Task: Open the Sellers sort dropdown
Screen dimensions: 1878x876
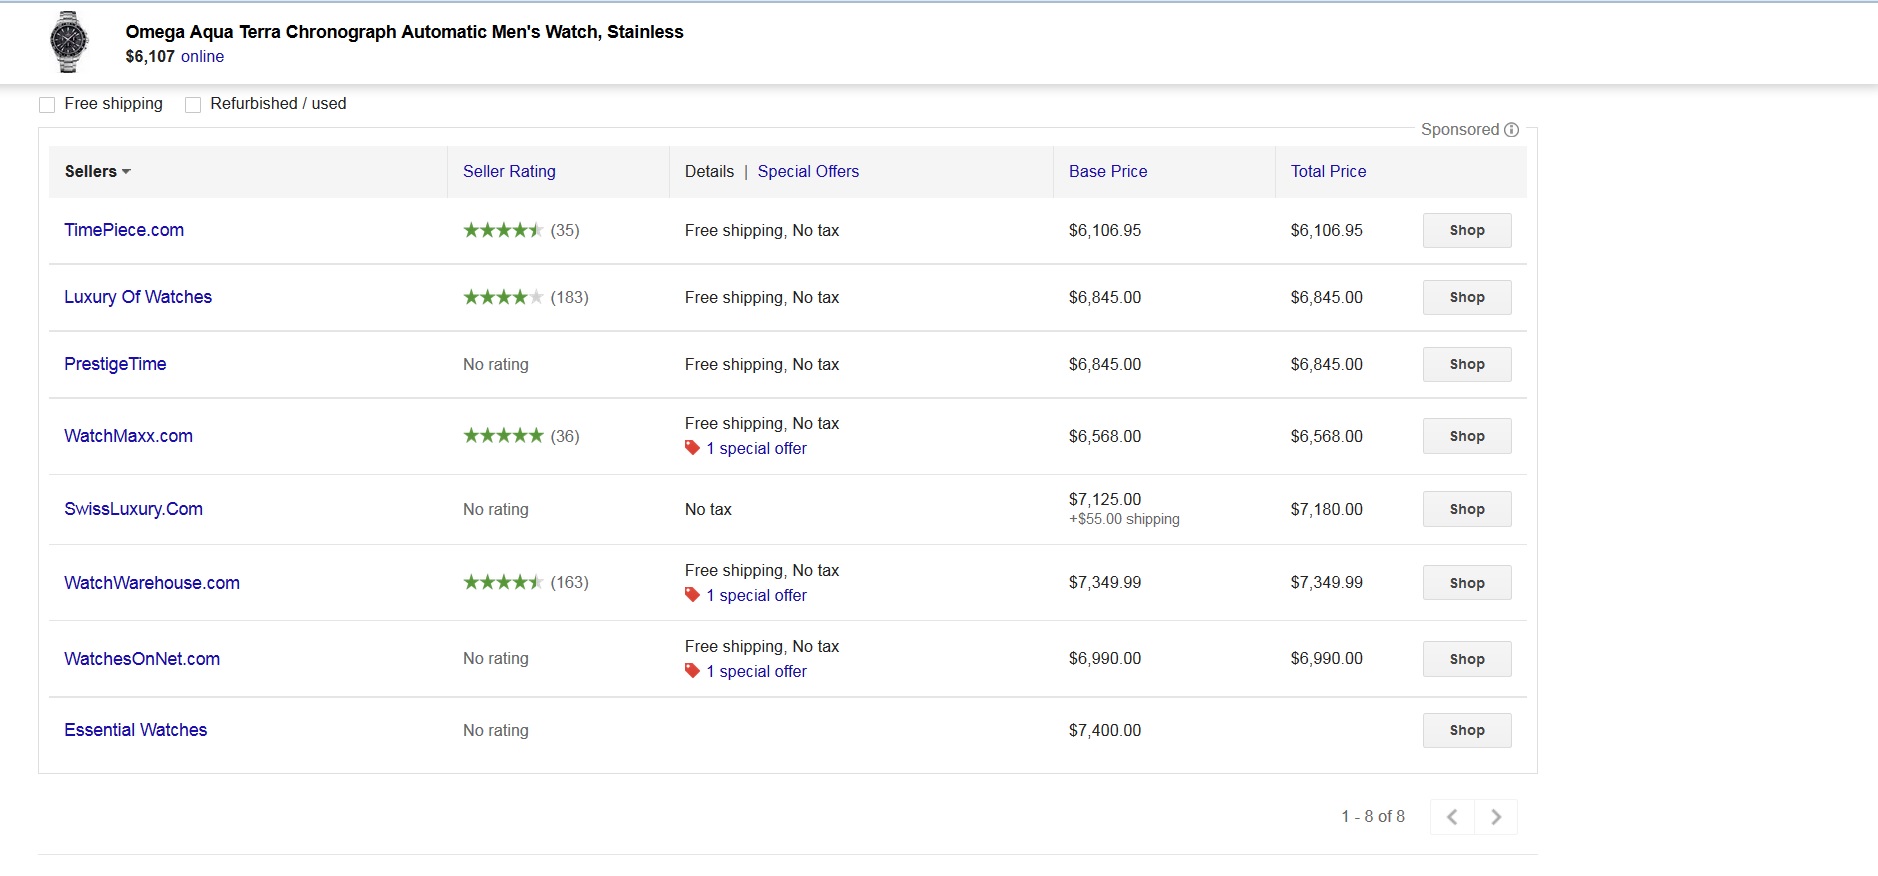Action: pyautogui.click(x=98, y=172)
